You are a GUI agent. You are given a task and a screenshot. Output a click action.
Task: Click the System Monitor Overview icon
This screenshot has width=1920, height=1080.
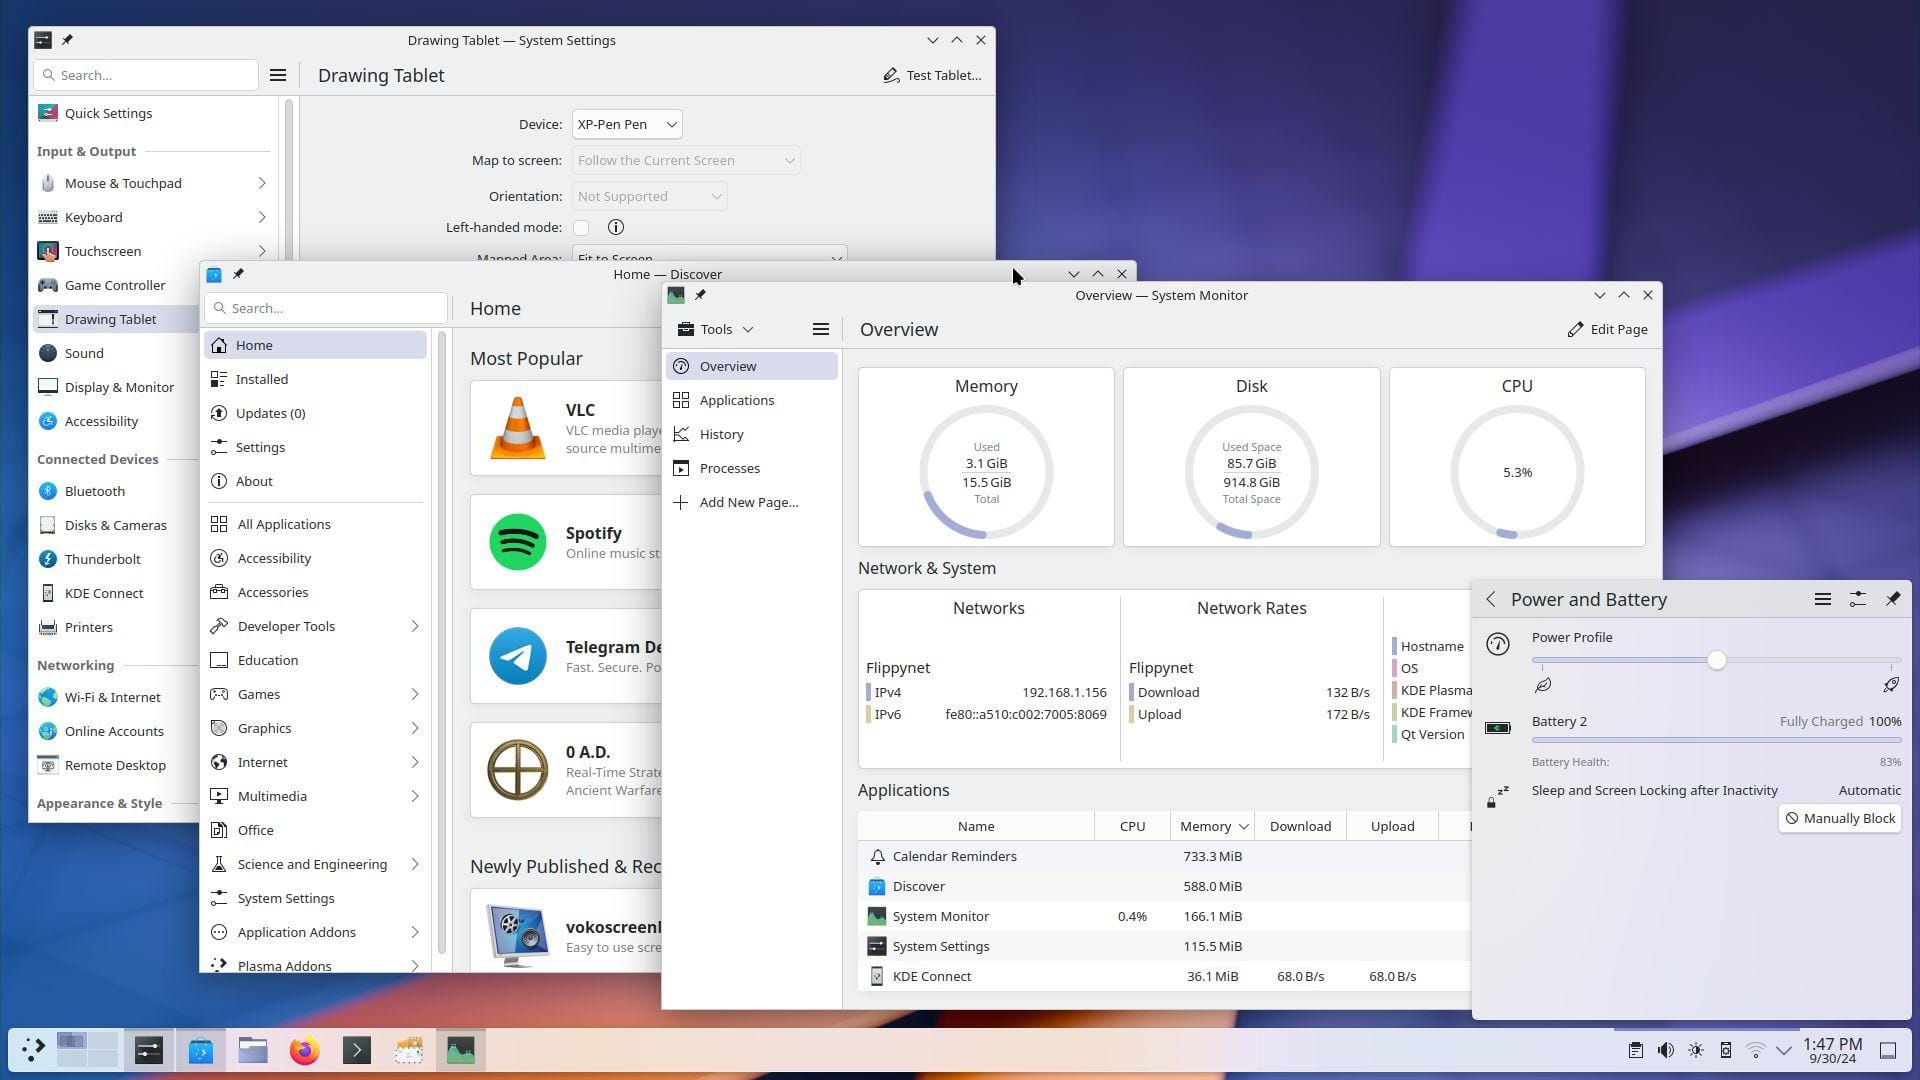pyautogui.click(x=682, y=365)
